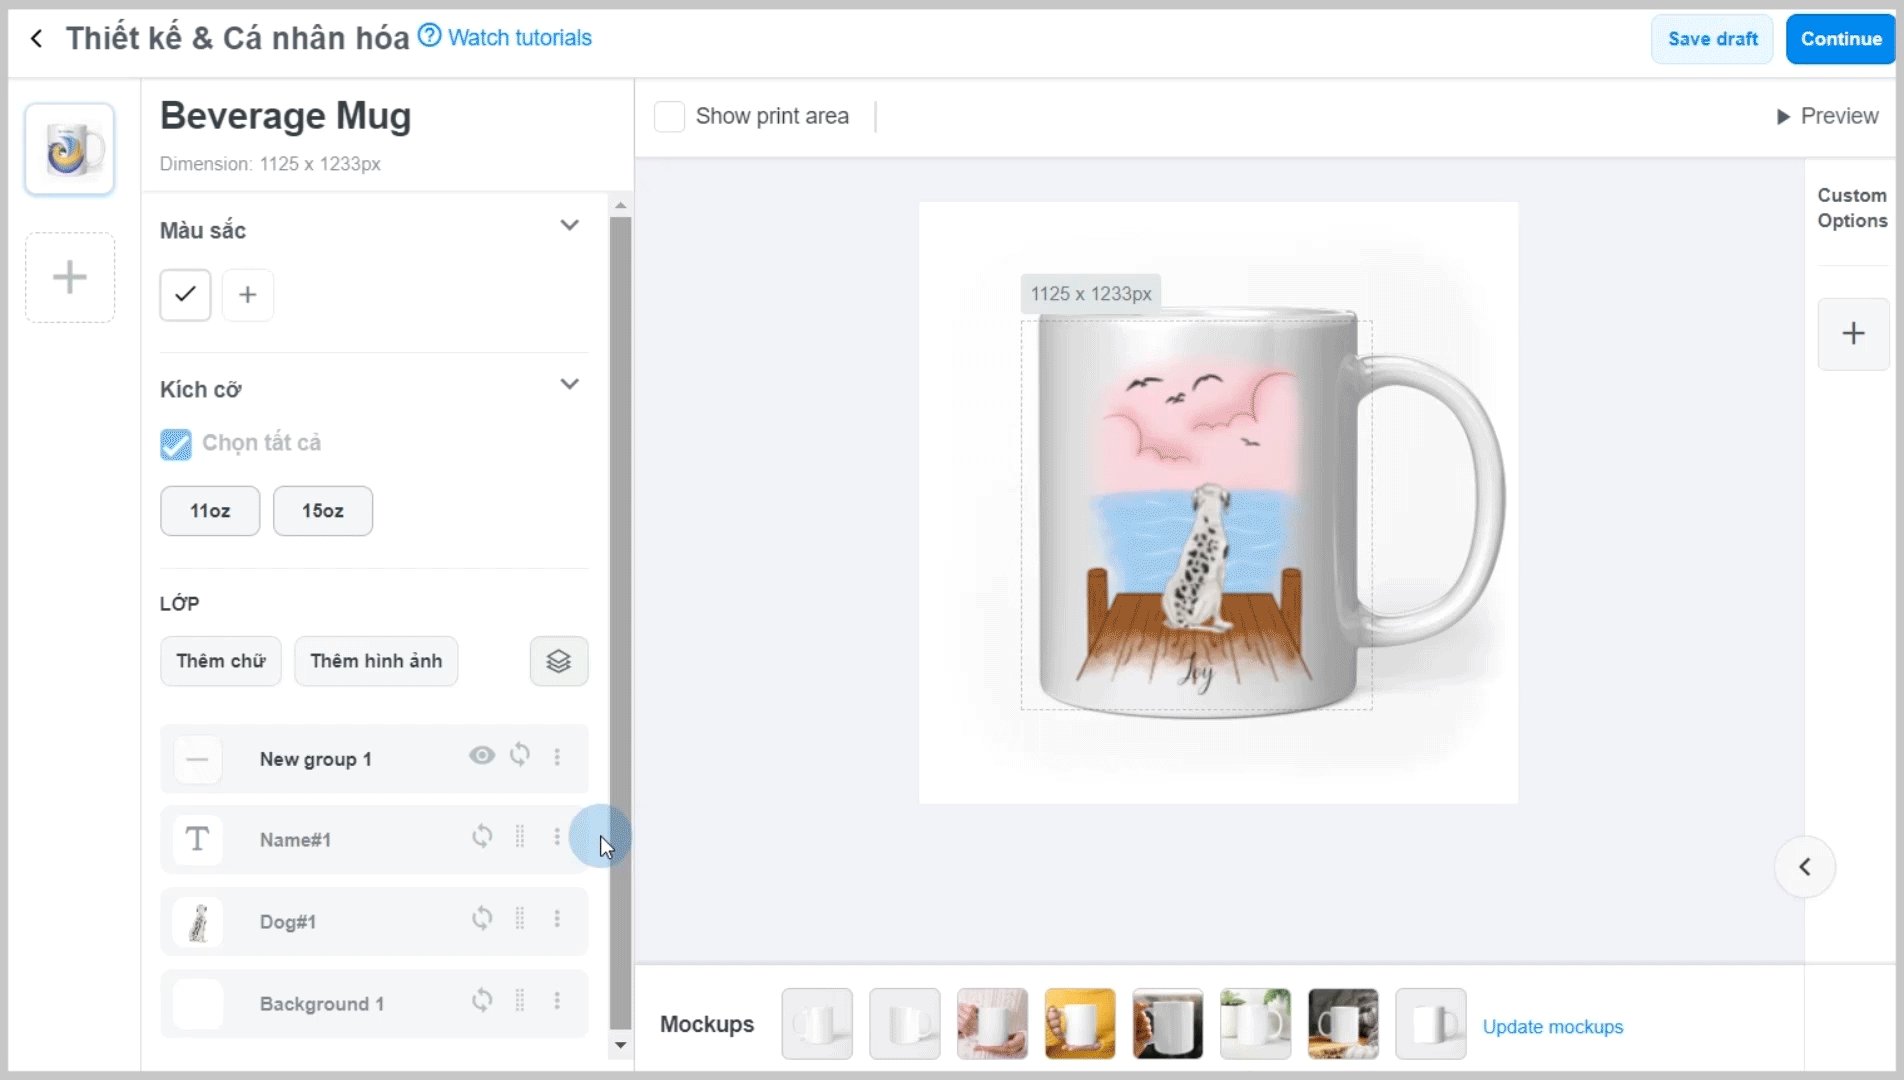Click the sync icon on Background 1 layer

482,1000
